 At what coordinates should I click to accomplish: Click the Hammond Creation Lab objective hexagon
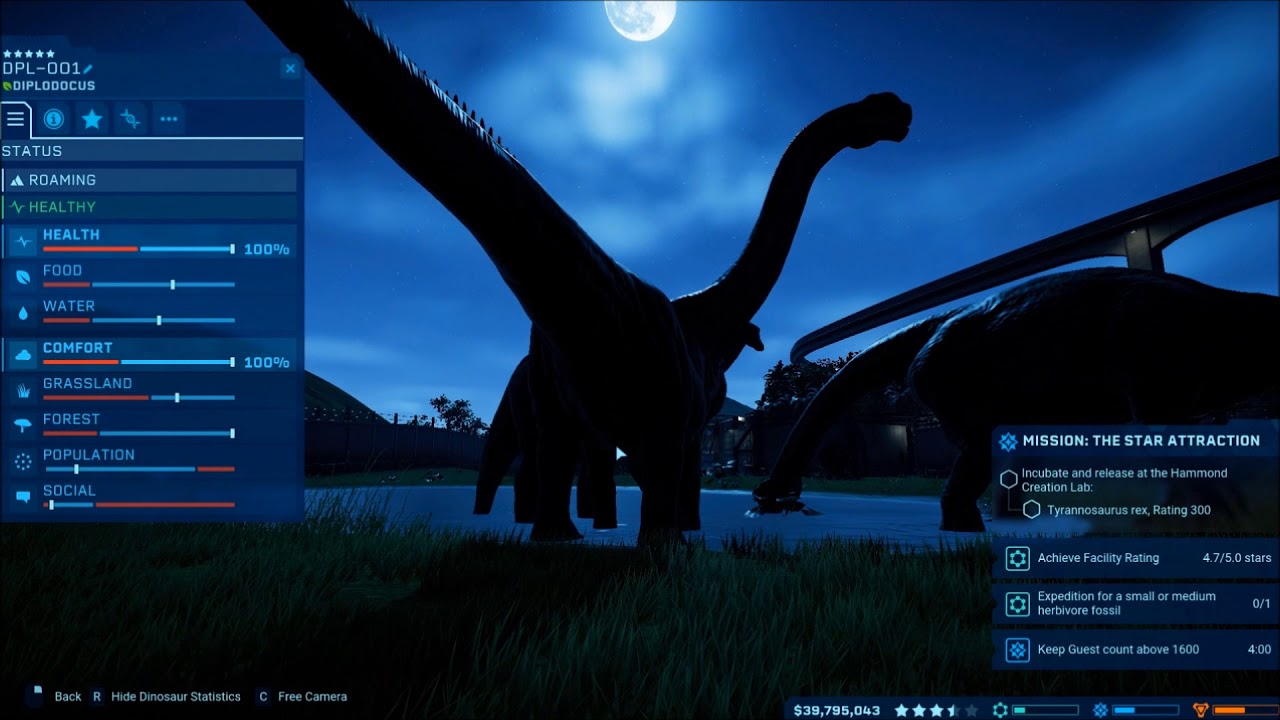[1008, 480]
